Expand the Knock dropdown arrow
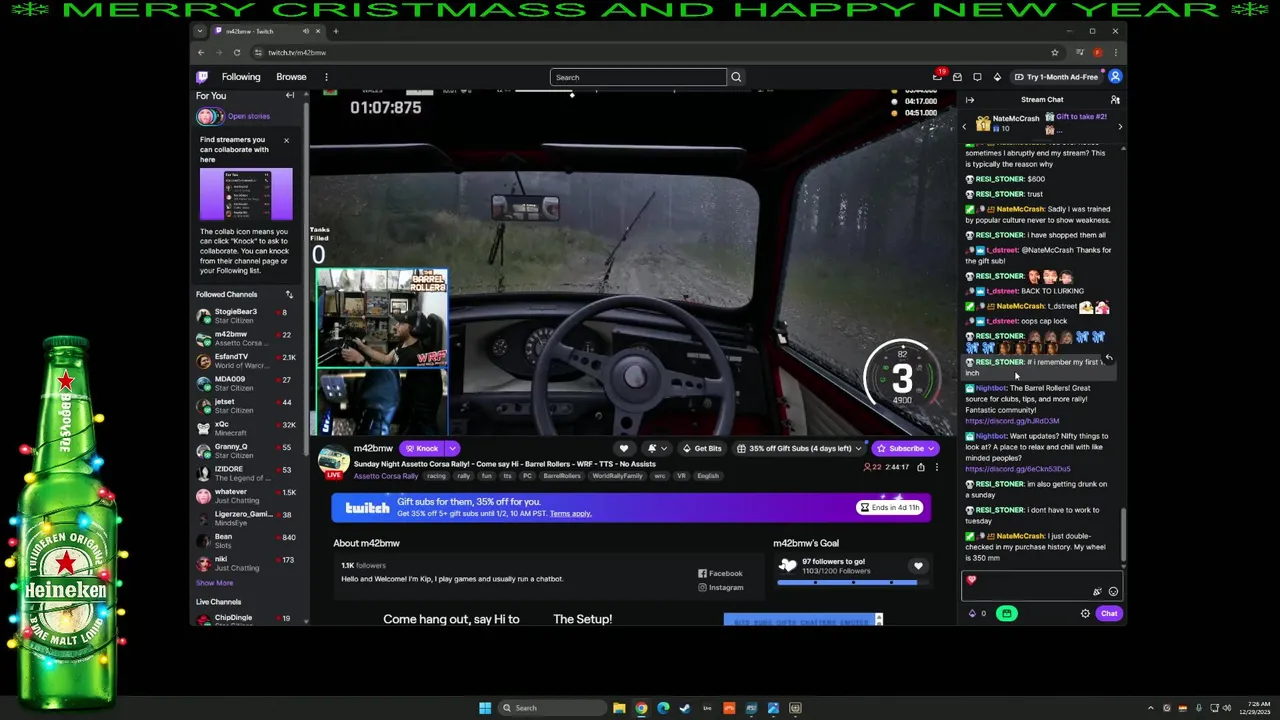 (x=452, y=448)
